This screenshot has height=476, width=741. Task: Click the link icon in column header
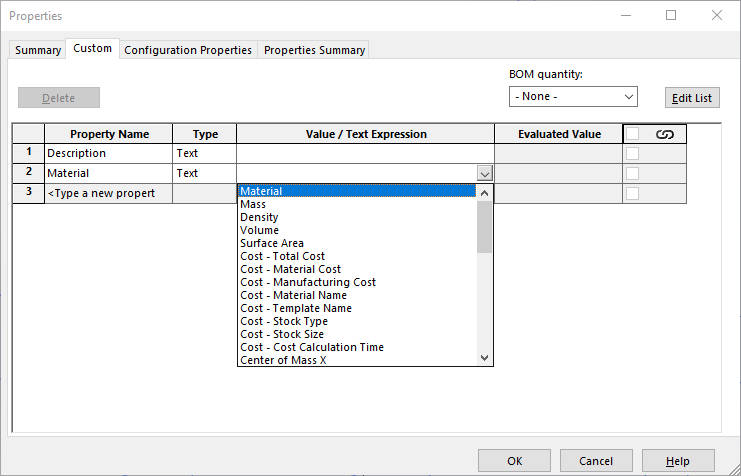tap(664, 134)
